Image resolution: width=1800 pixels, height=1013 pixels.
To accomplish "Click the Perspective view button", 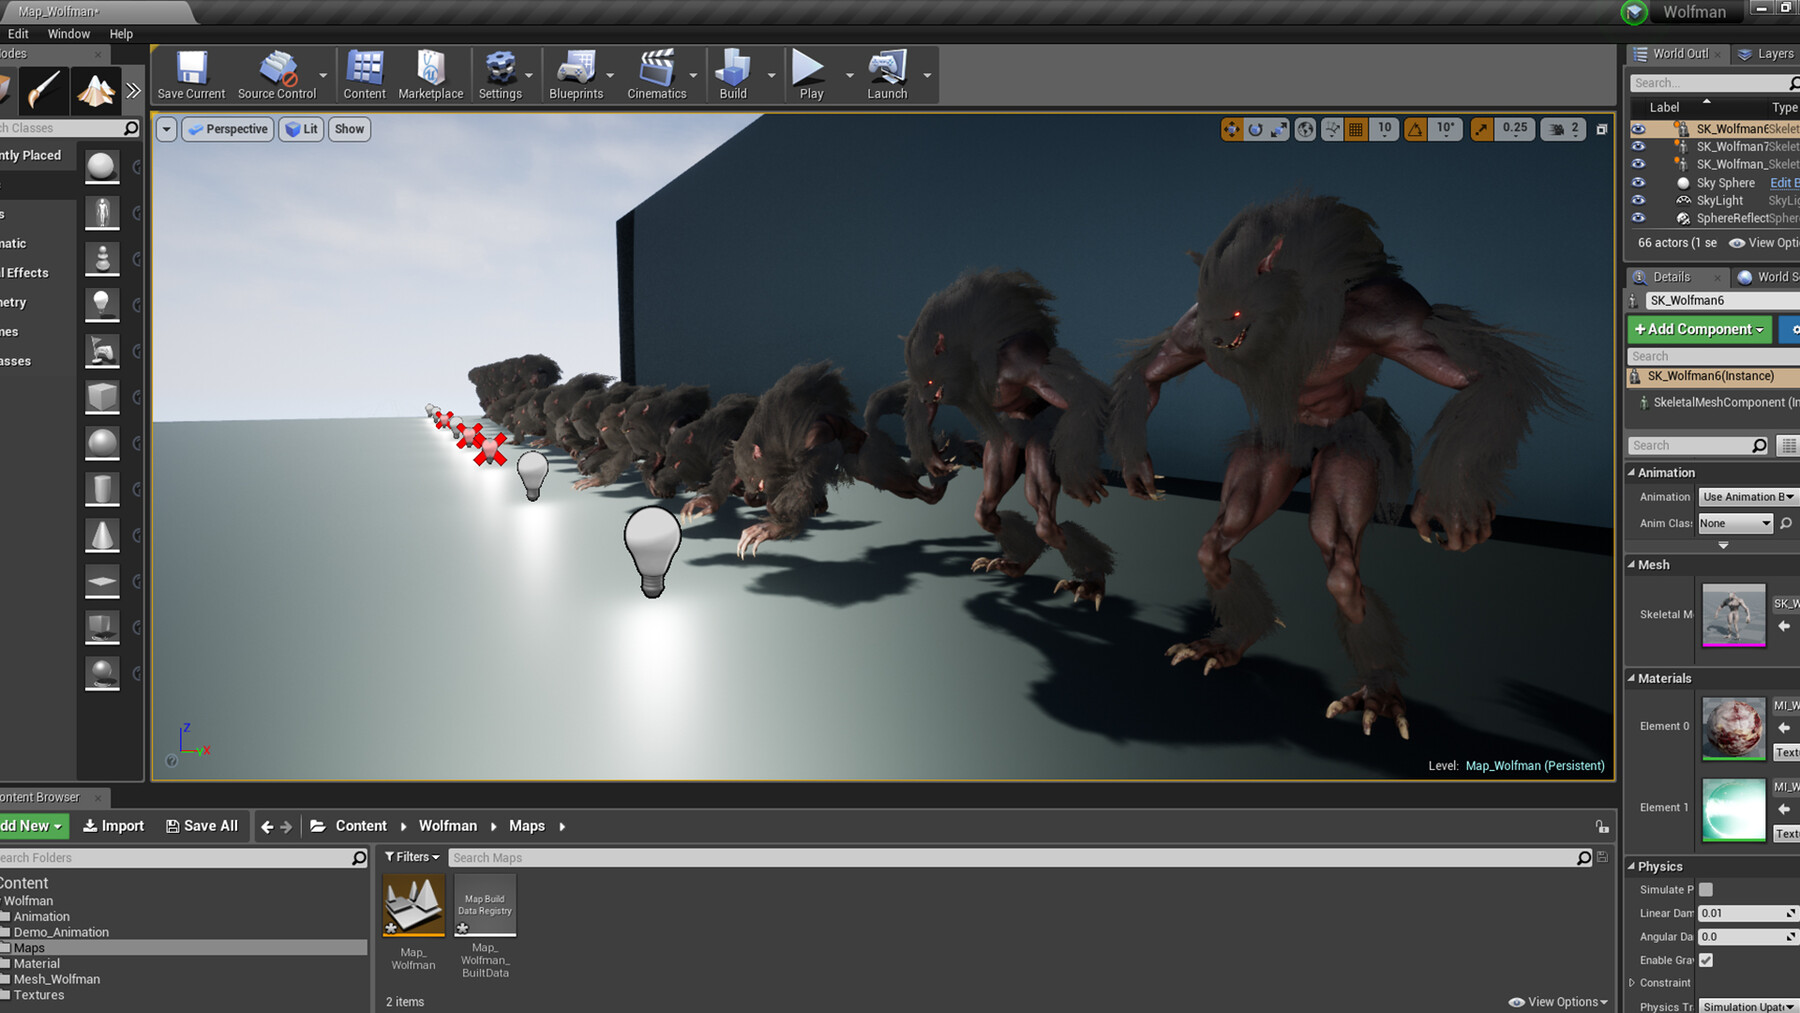I will (228, 129).
